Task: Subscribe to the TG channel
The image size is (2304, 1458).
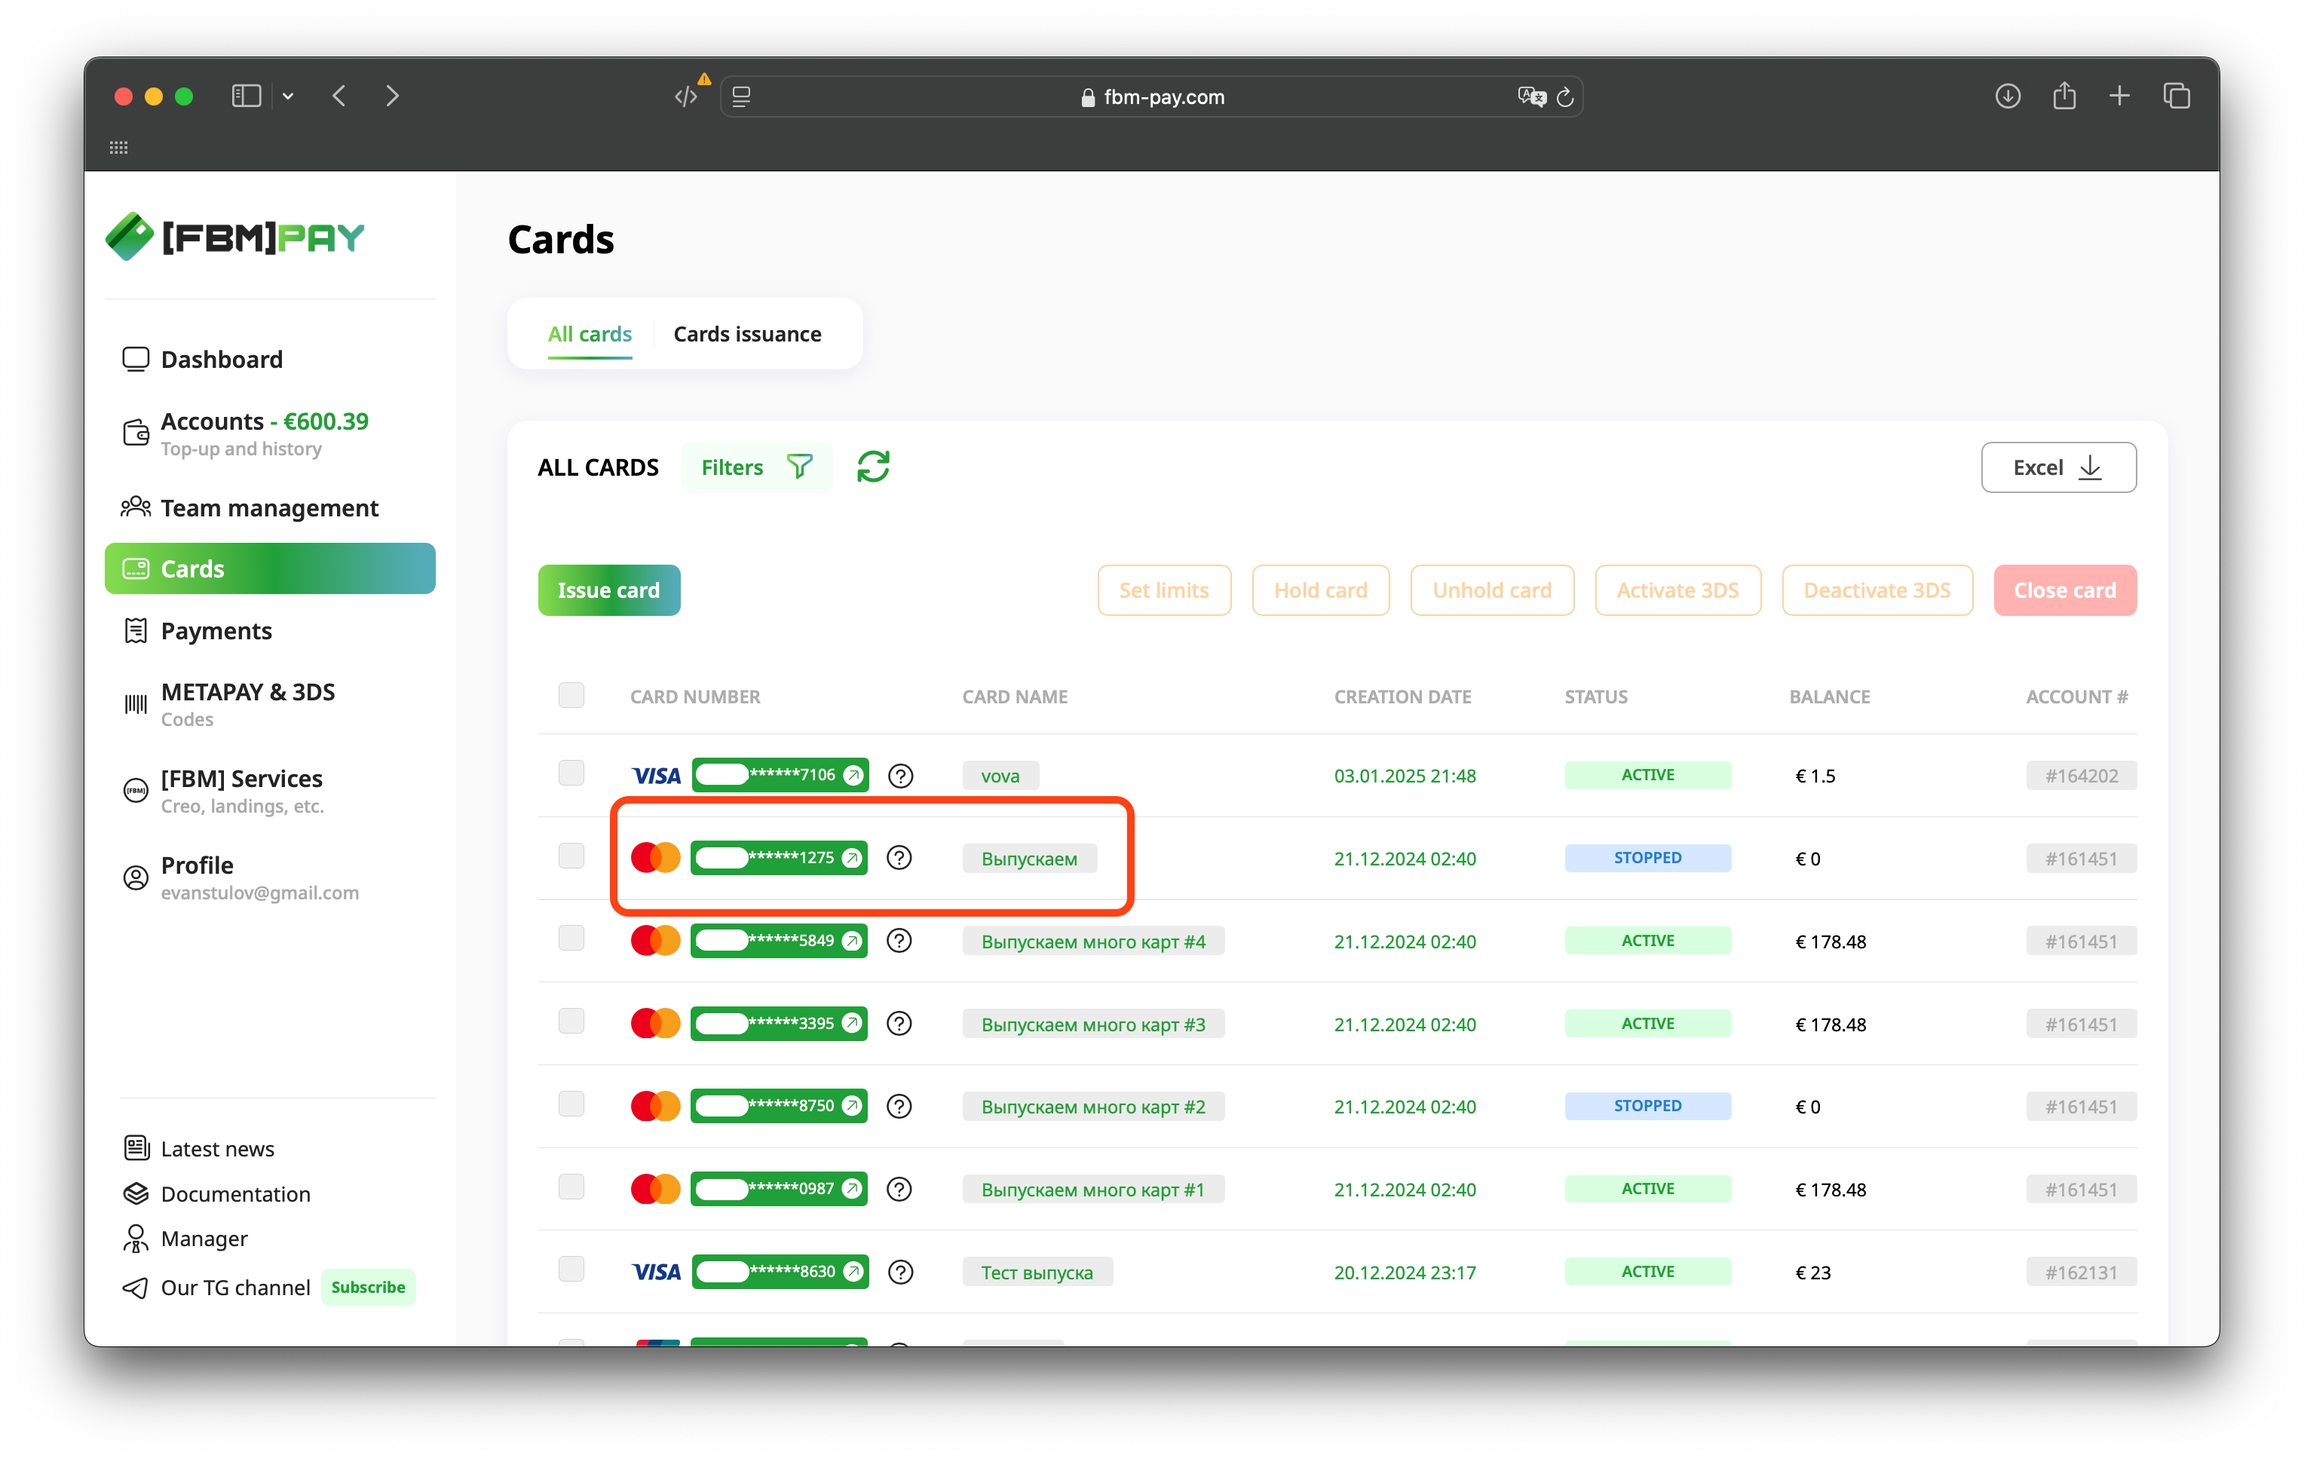Action: point(368,1287)
